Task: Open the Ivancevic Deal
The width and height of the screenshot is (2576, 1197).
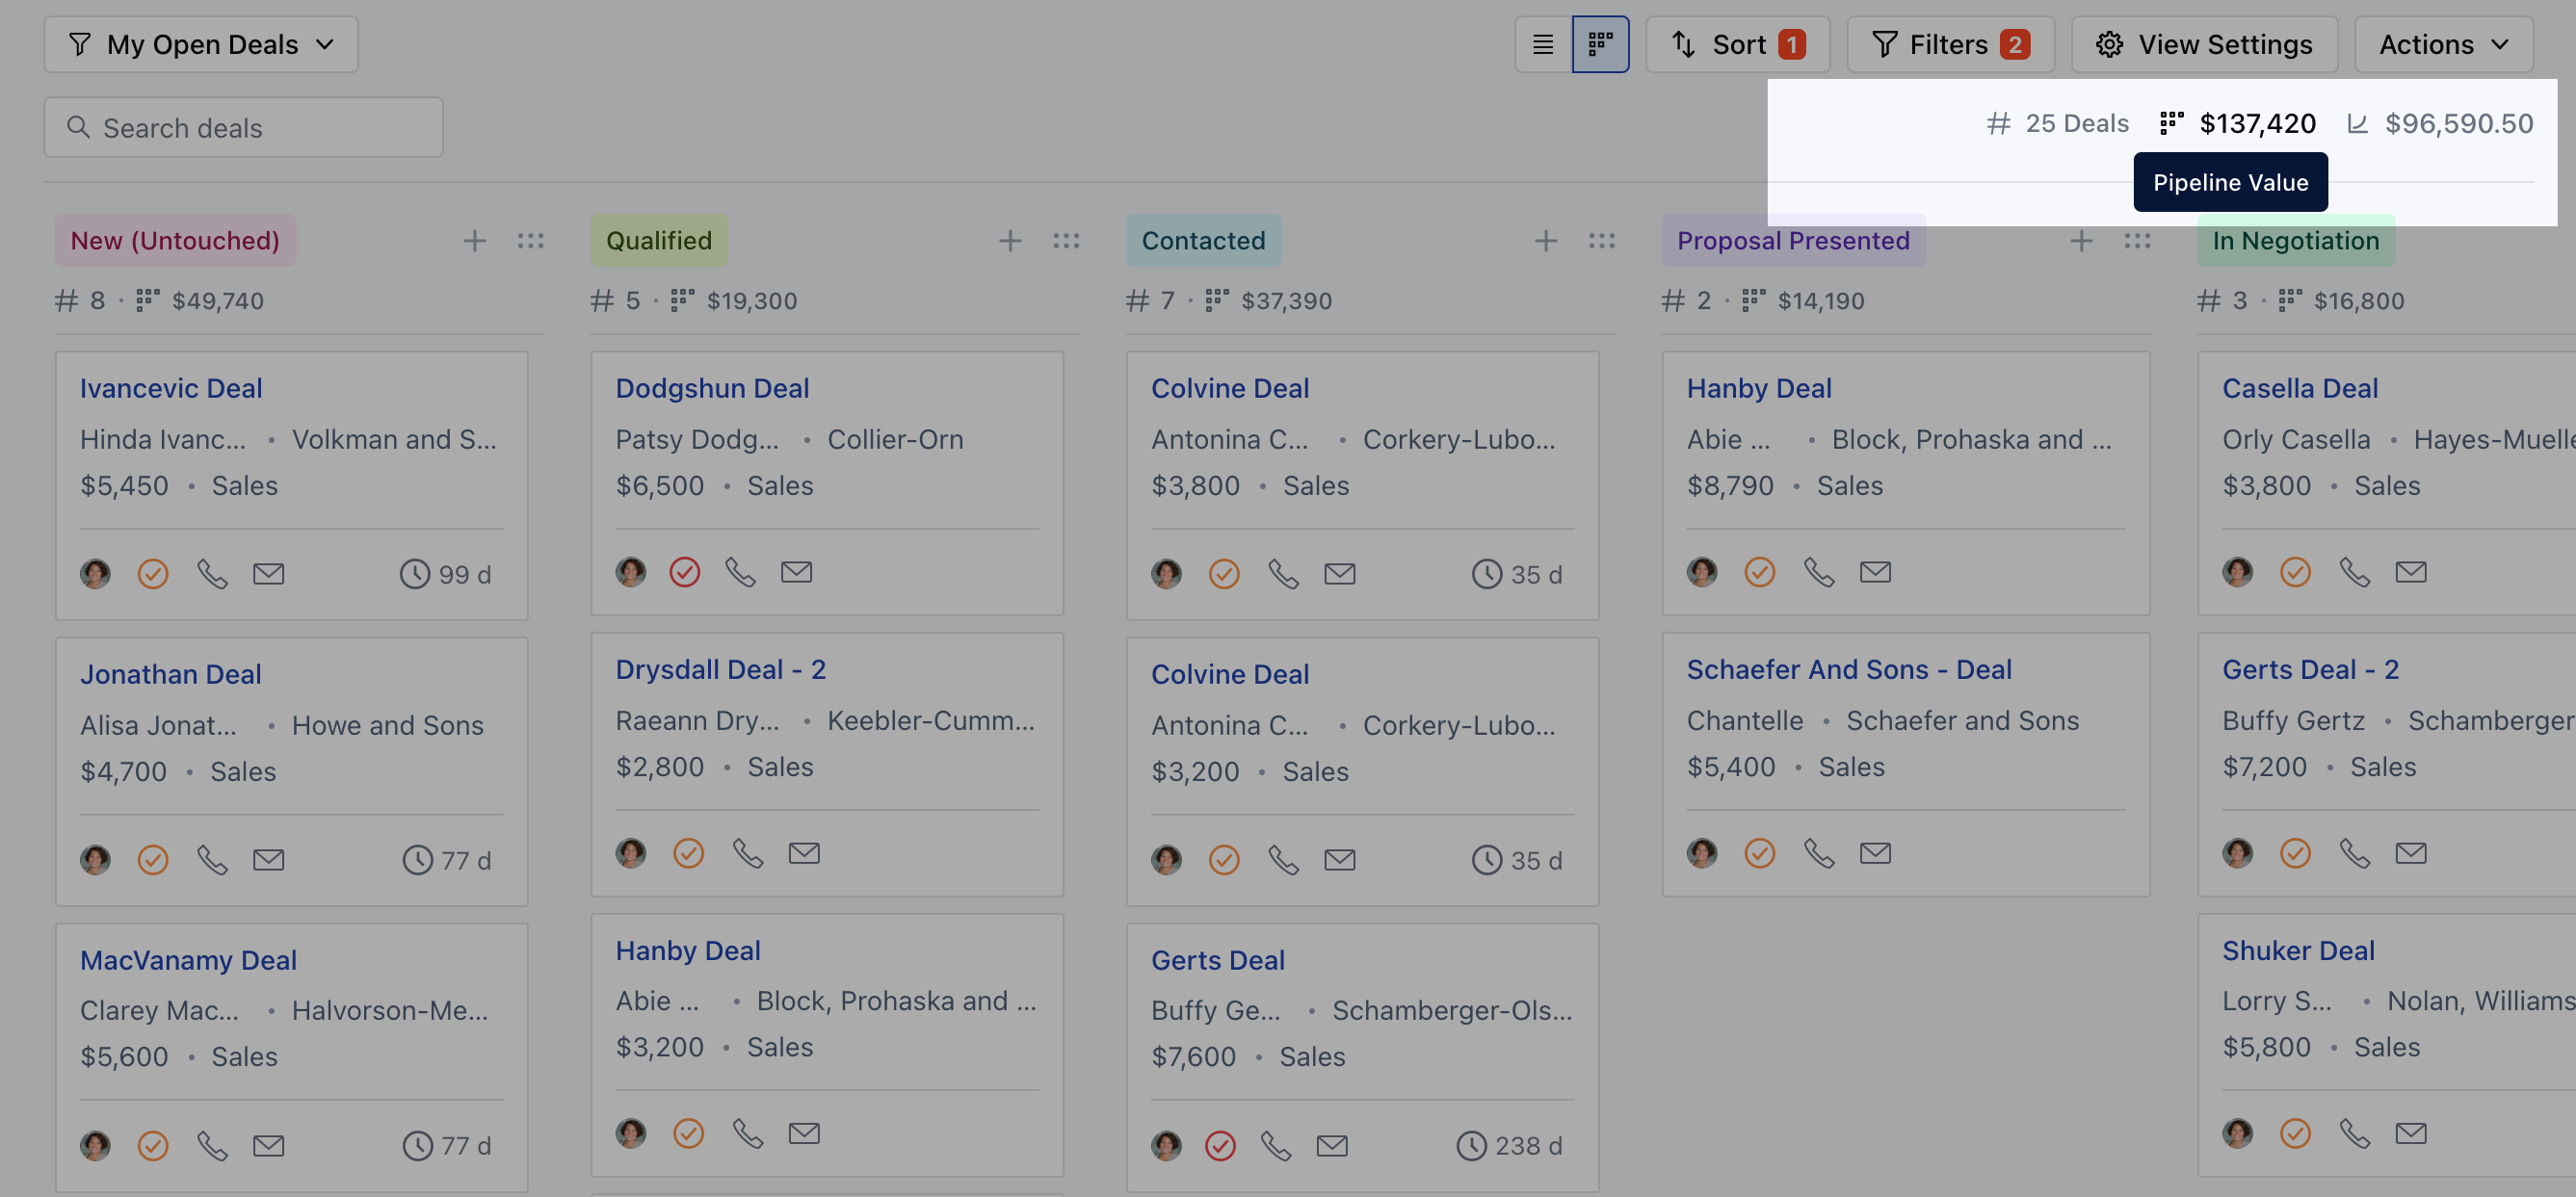Action: 171,388
